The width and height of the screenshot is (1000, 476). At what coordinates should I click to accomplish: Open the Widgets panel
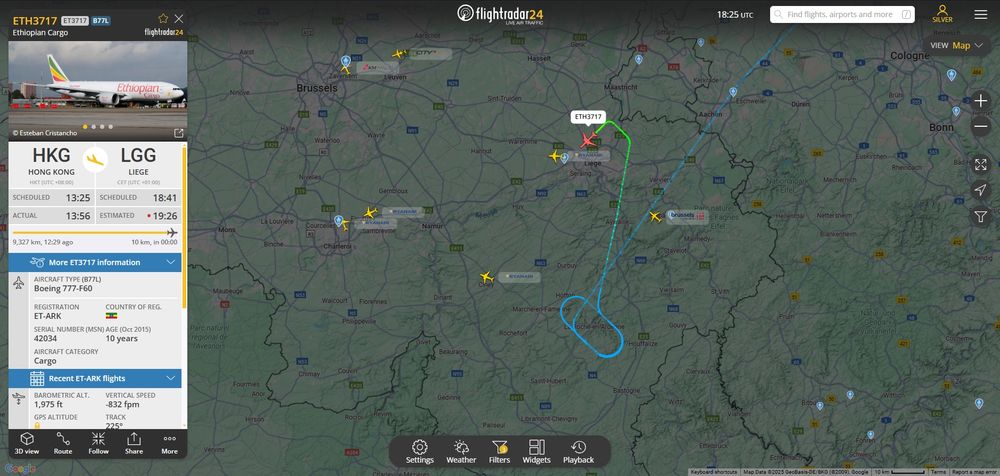536,452
